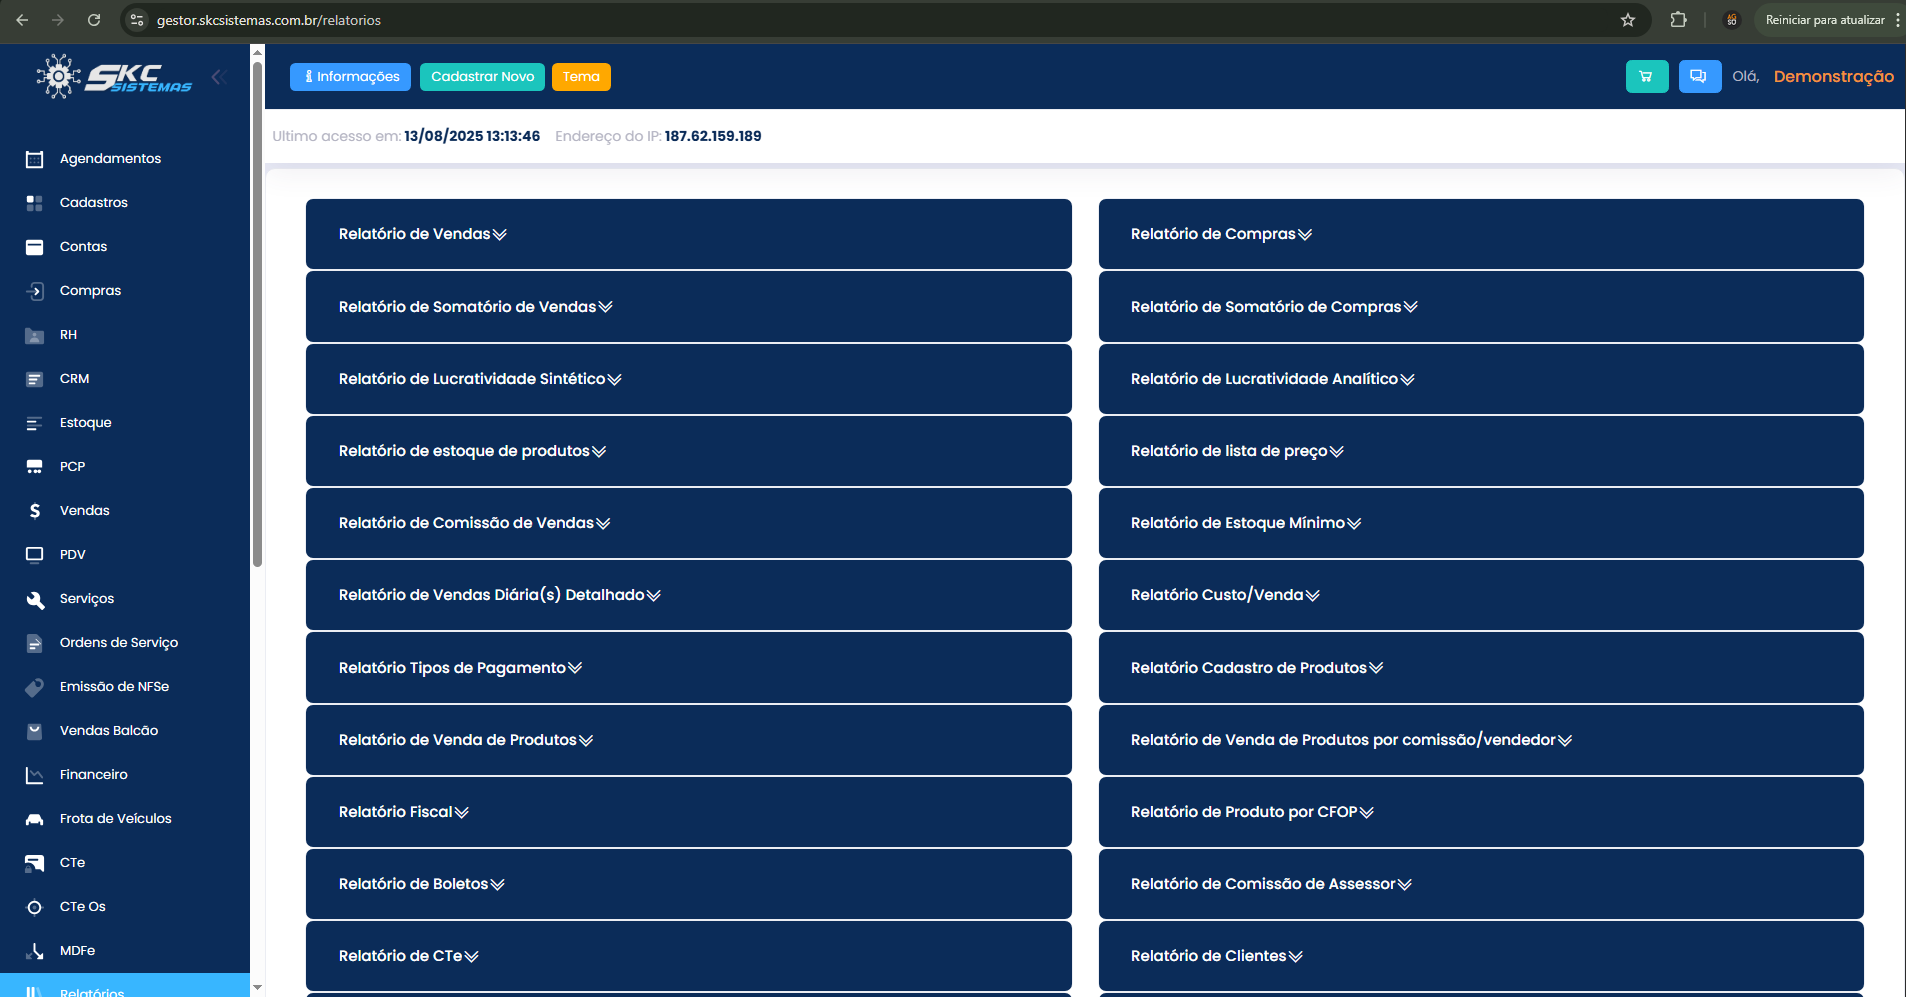
Task: Click the Serviços wrench icon
Action: point(35,599)
